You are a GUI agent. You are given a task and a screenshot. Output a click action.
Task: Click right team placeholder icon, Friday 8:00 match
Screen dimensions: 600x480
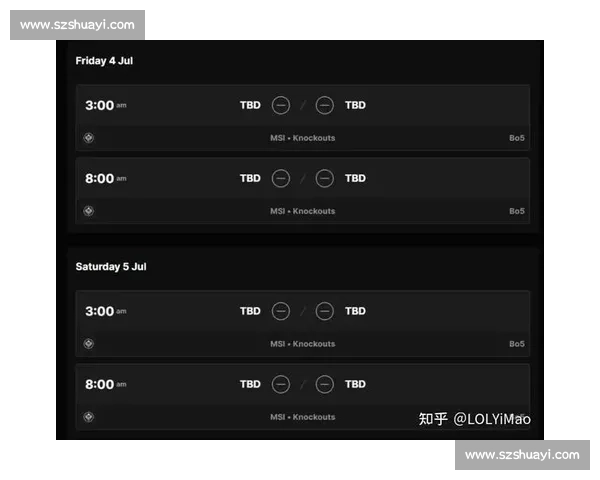click(324, 178)
